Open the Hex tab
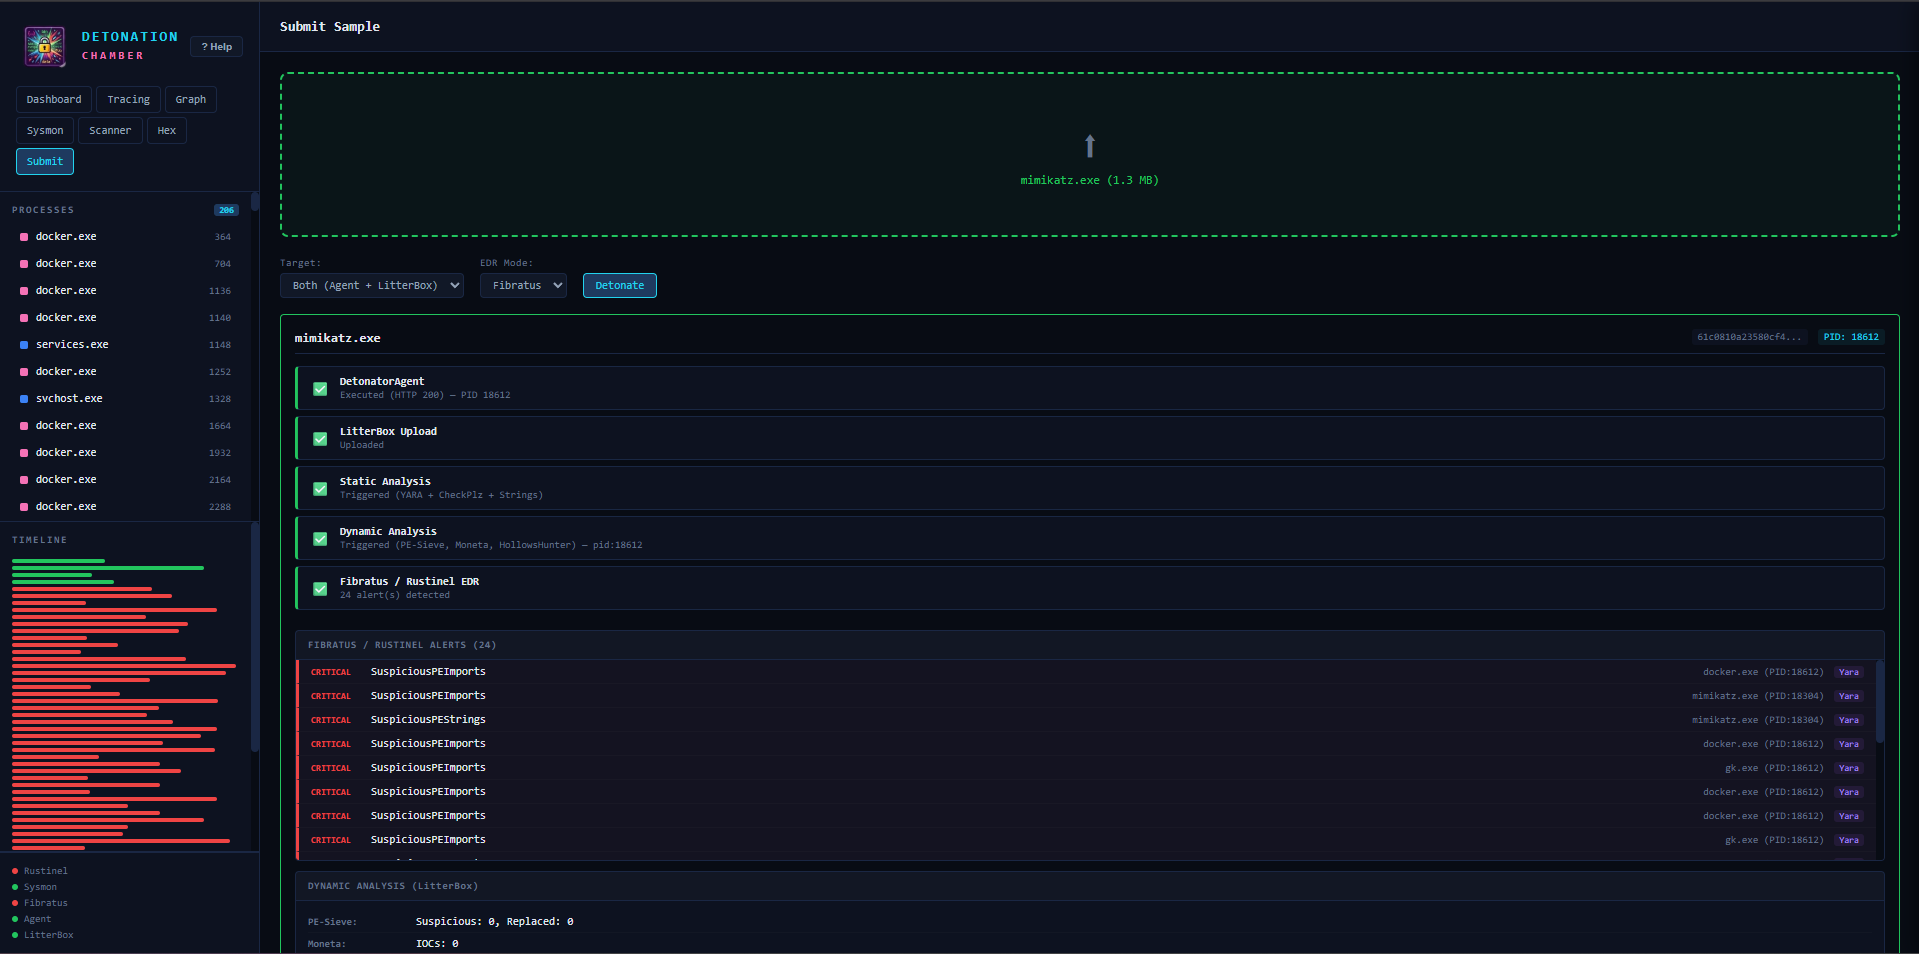 point(167,130)
